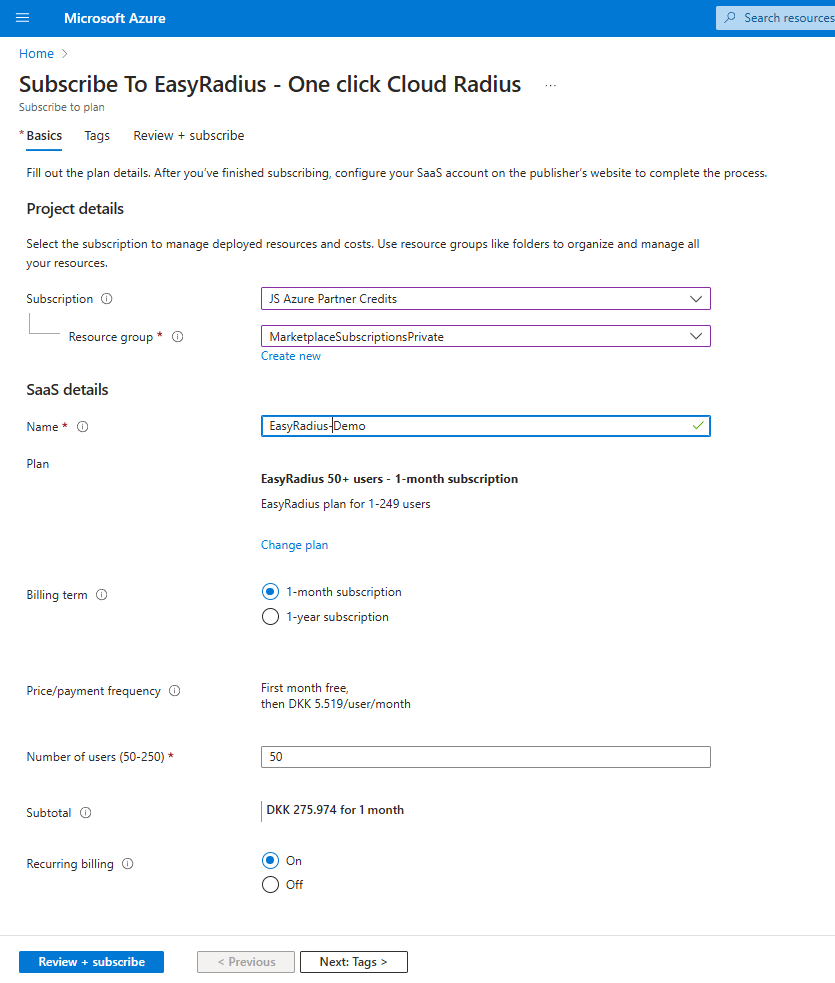
Task: Click the info icon next to Subtotal
Action: tap(83, 813)
